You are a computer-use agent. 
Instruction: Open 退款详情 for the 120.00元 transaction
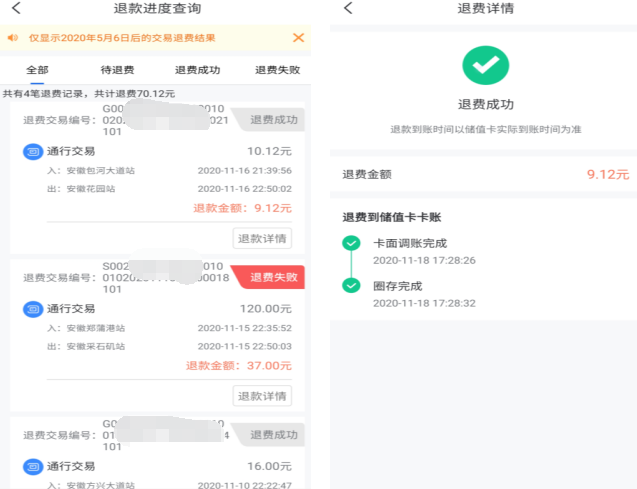point(262,396)
